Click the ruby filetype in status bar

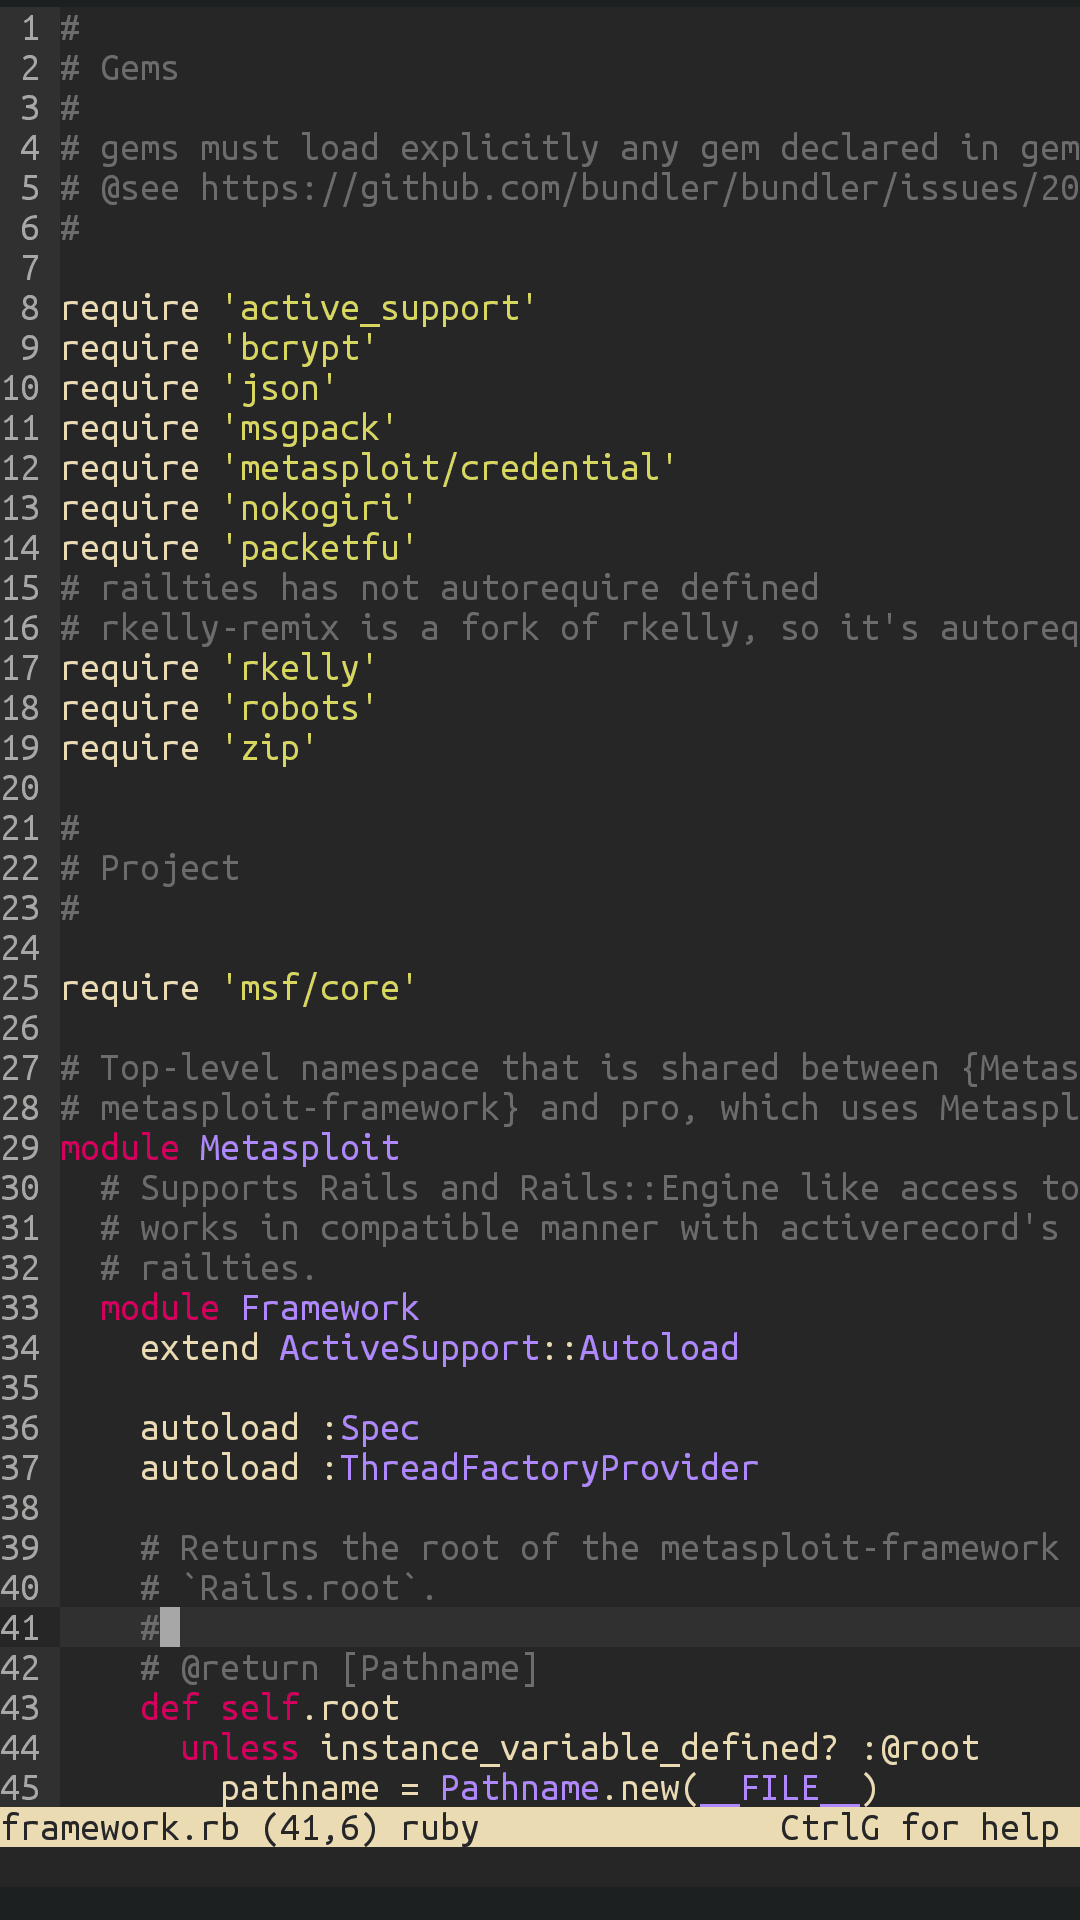coord(440,1828)
